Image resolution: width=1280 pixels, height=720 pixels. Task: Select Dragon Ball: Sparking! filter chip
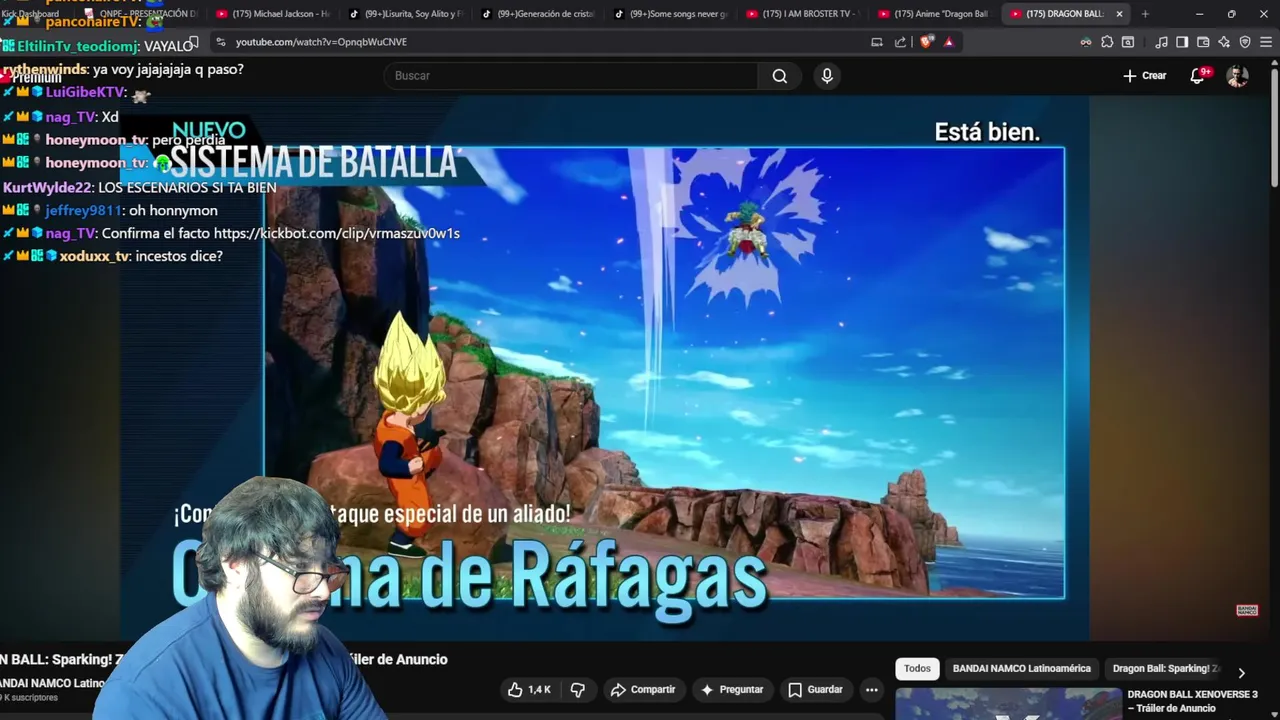pos(1162,669)
